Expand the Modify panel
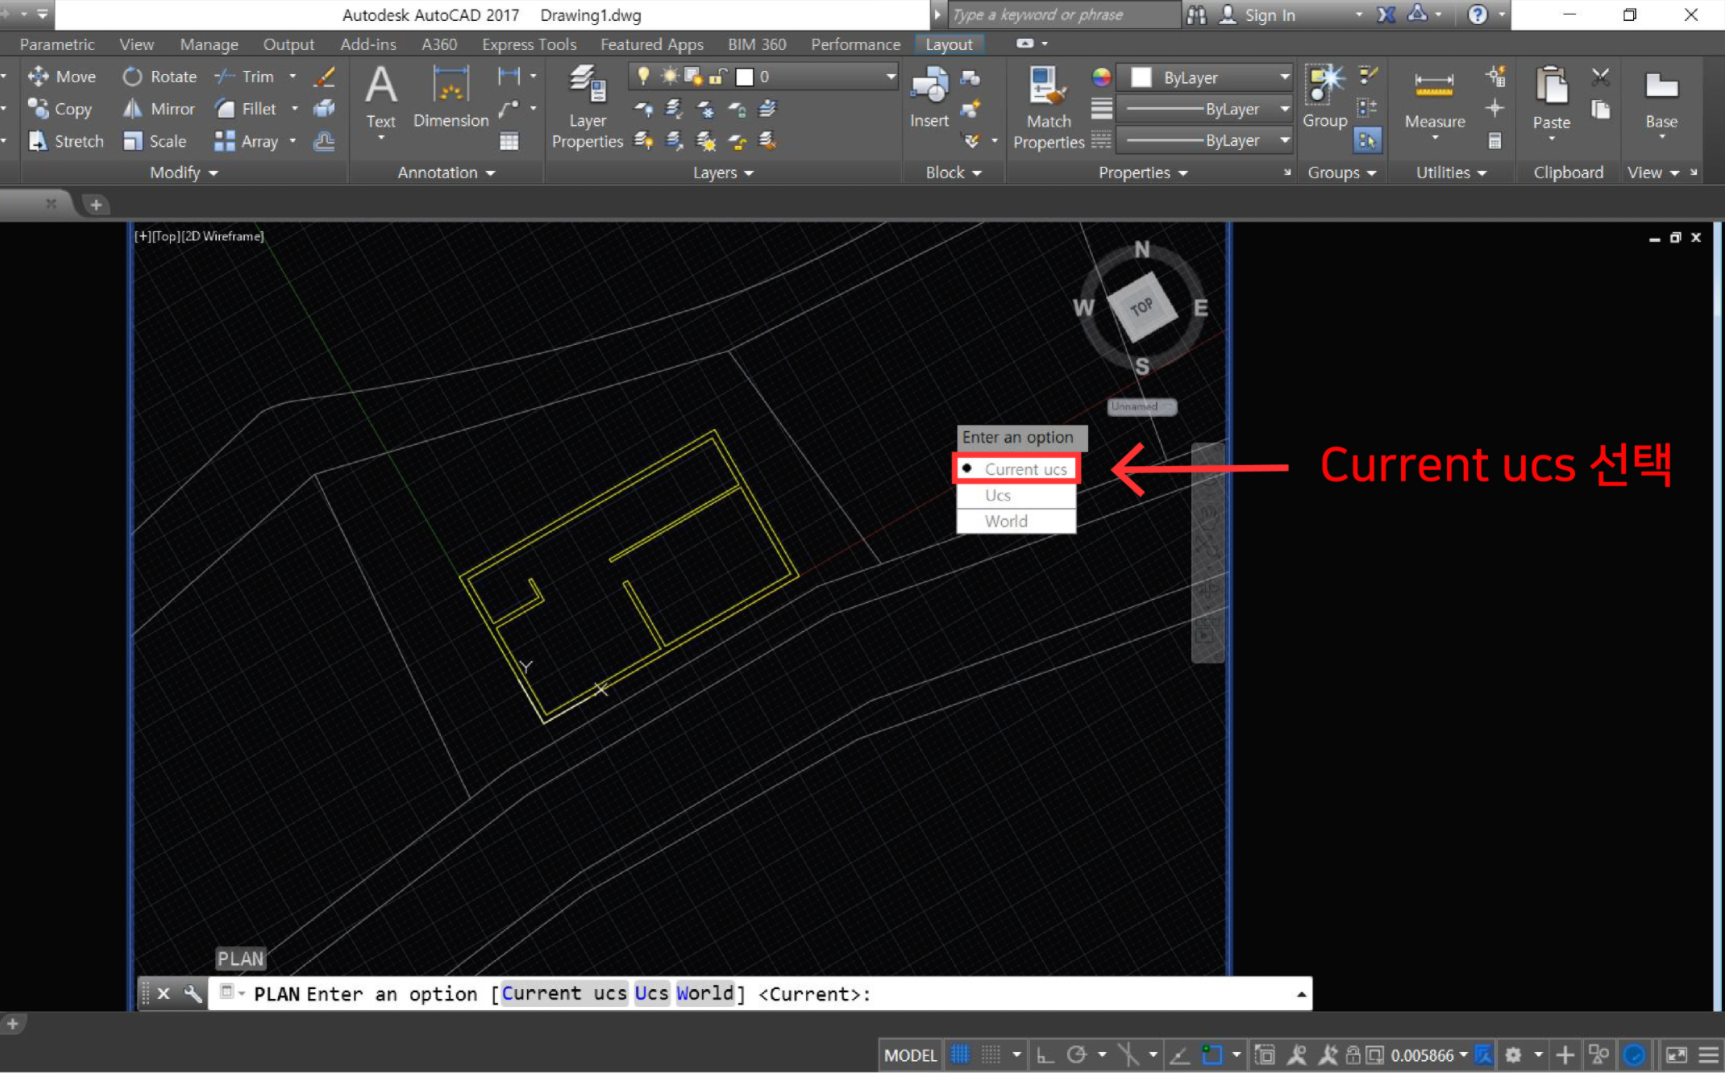Image resolution: width=1725 pixels, height=1073 pixels. tap(184, 172)
